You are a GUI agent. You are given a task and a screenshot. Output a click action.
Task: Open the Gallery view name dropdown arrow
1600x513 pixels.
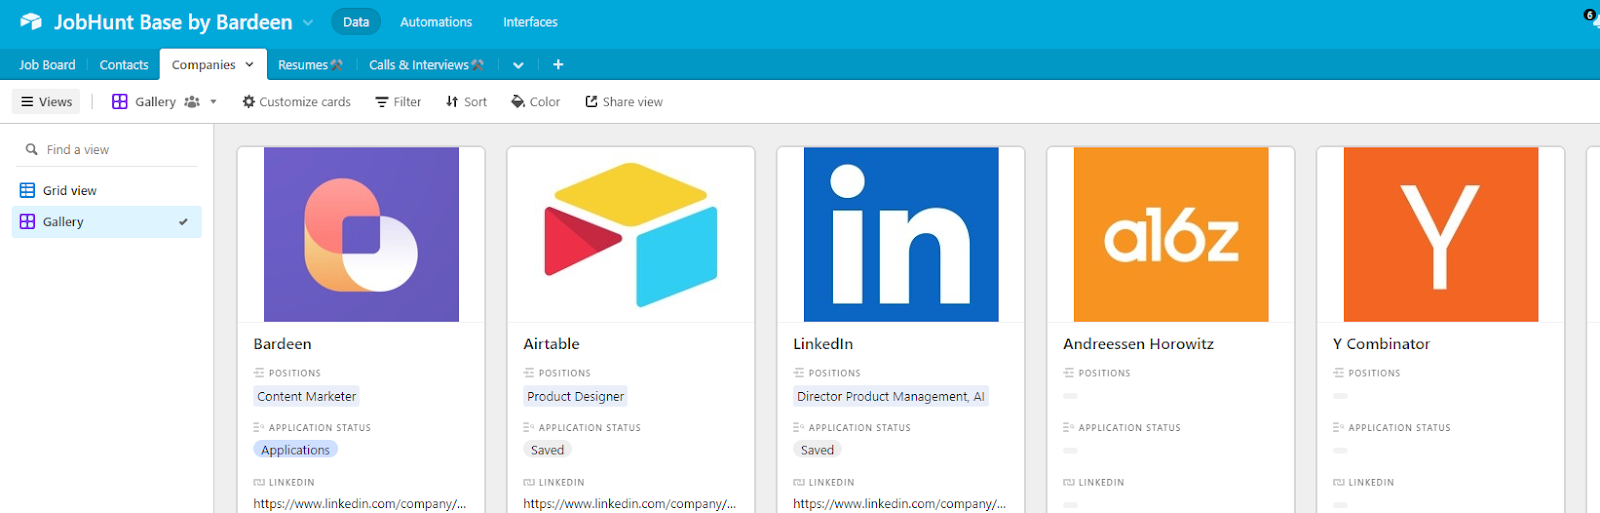pos(213,102)
